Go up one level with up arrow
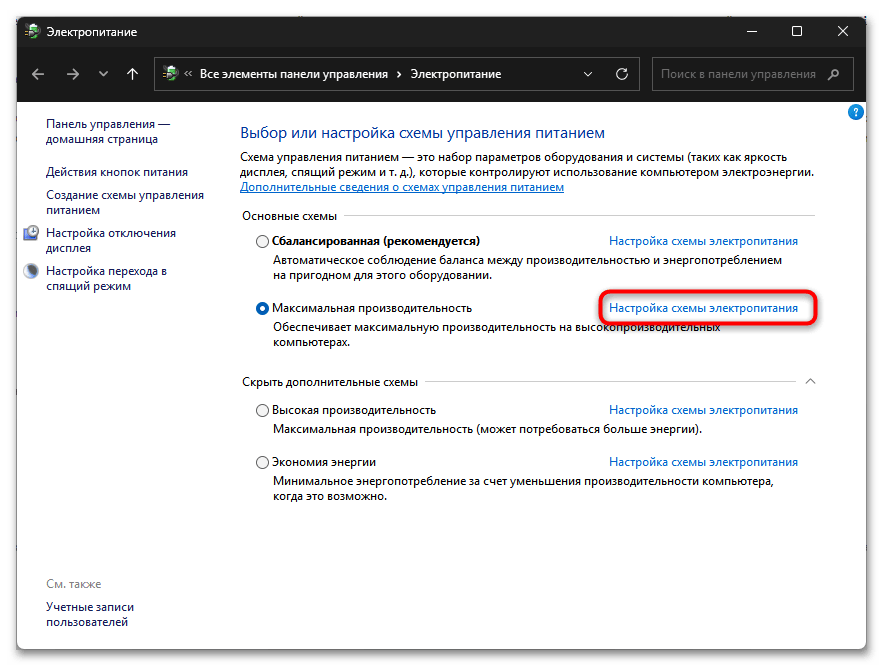Image resolution: width=883 pixels, height=666 pixels. pos(132,74)
